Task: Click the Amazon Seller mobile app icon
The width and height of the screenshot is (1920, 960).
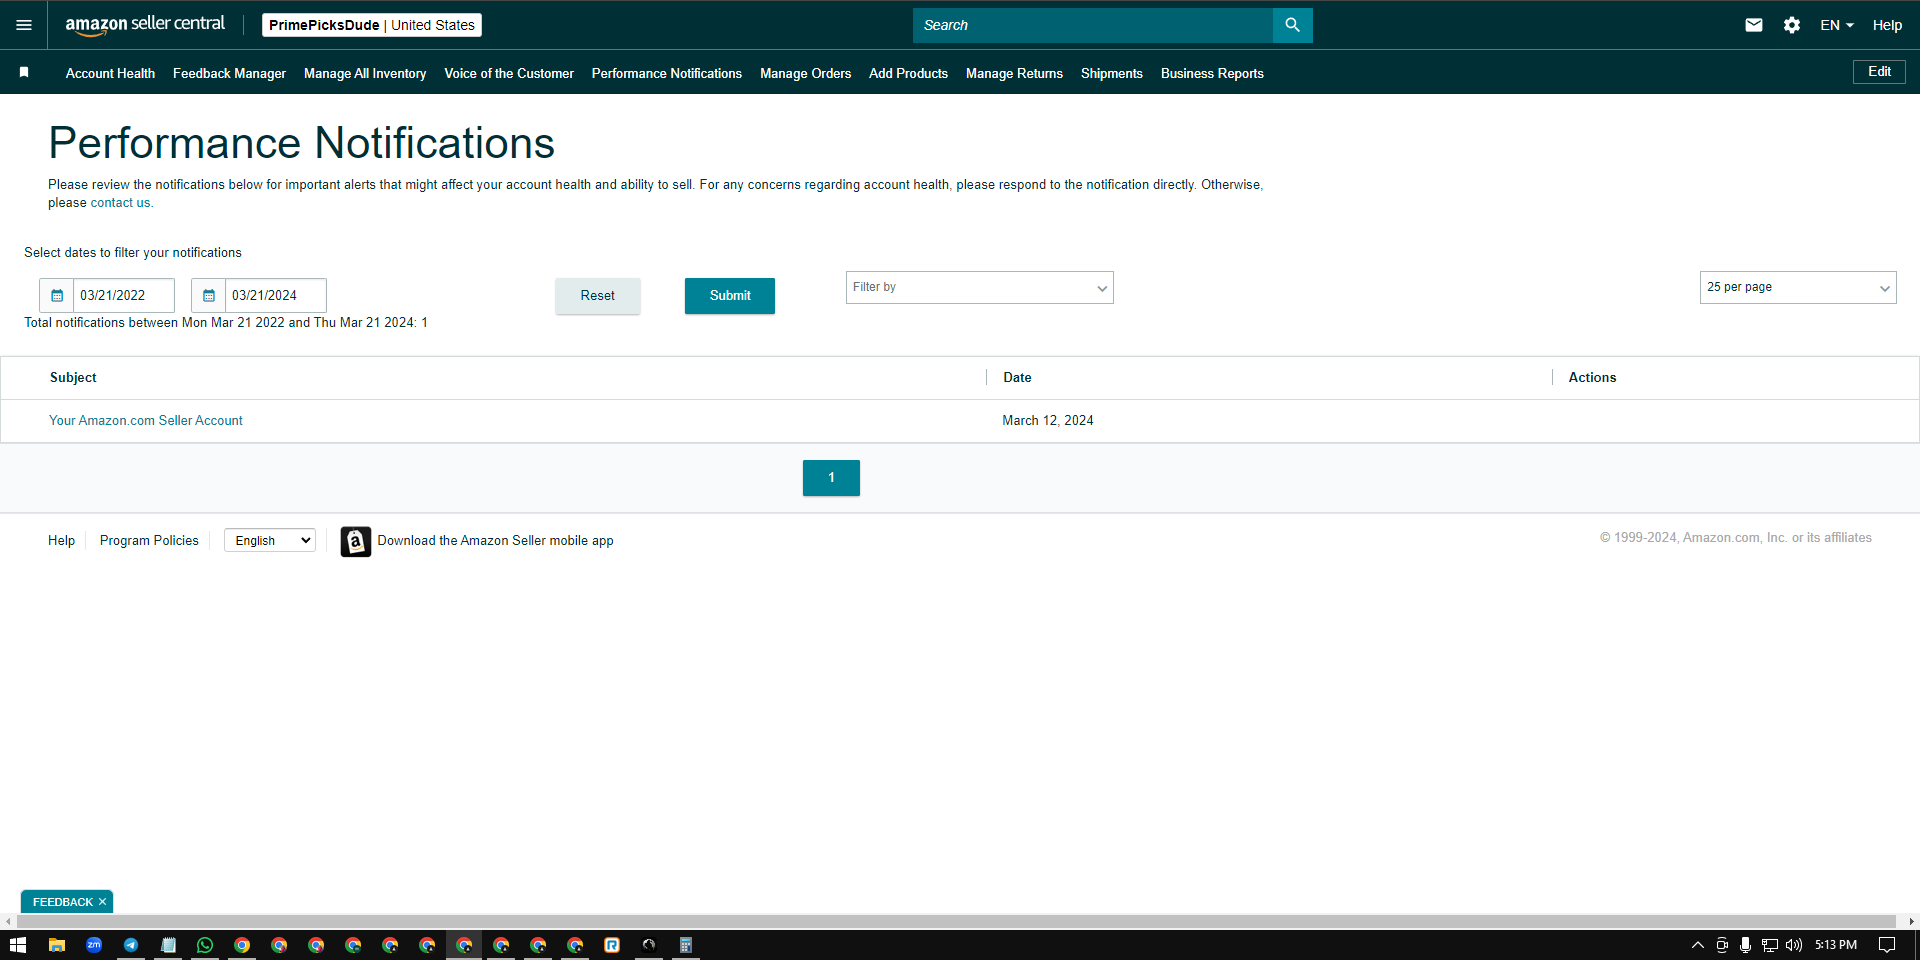Action: point(355,541)
